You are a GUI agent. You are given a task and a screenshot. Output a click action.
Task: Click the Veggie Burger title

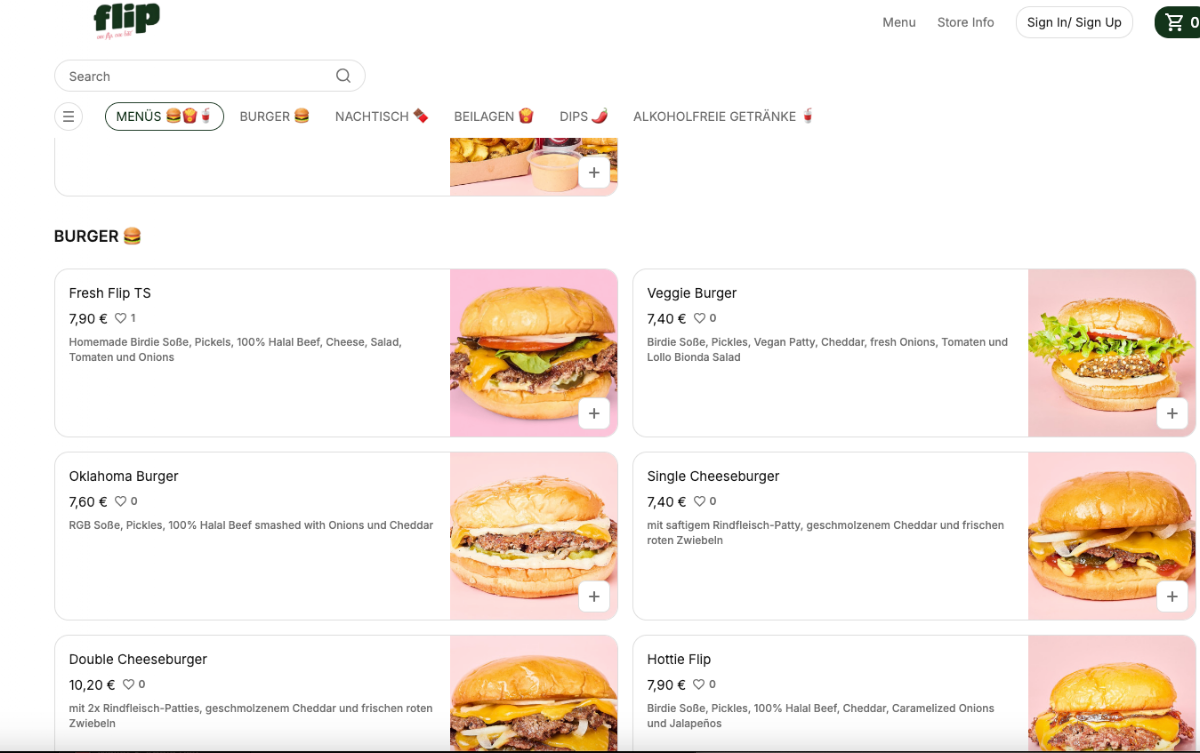coord(692,293)
